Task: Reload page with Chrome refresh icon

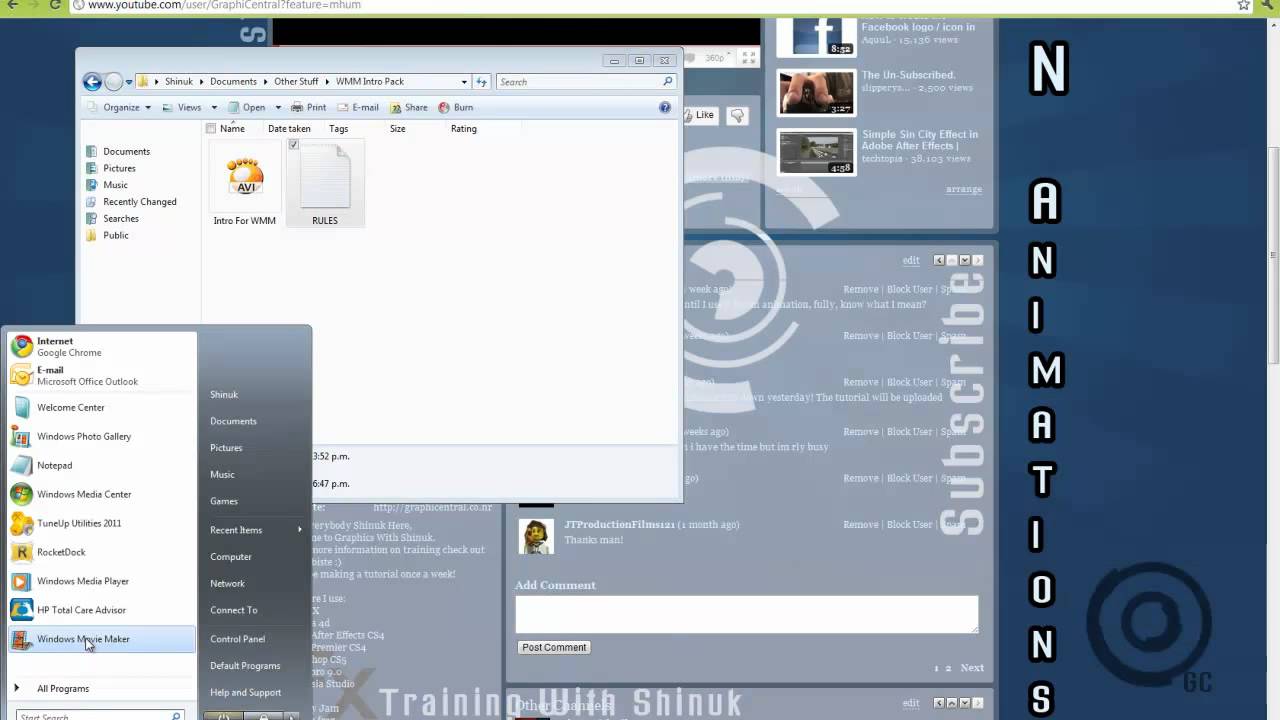Action: (55, 5)
